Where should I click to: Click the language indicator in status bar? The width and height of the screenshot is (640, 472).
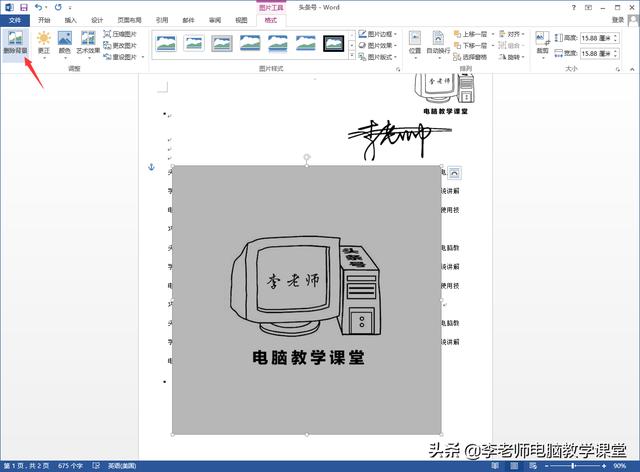(122, 466)
